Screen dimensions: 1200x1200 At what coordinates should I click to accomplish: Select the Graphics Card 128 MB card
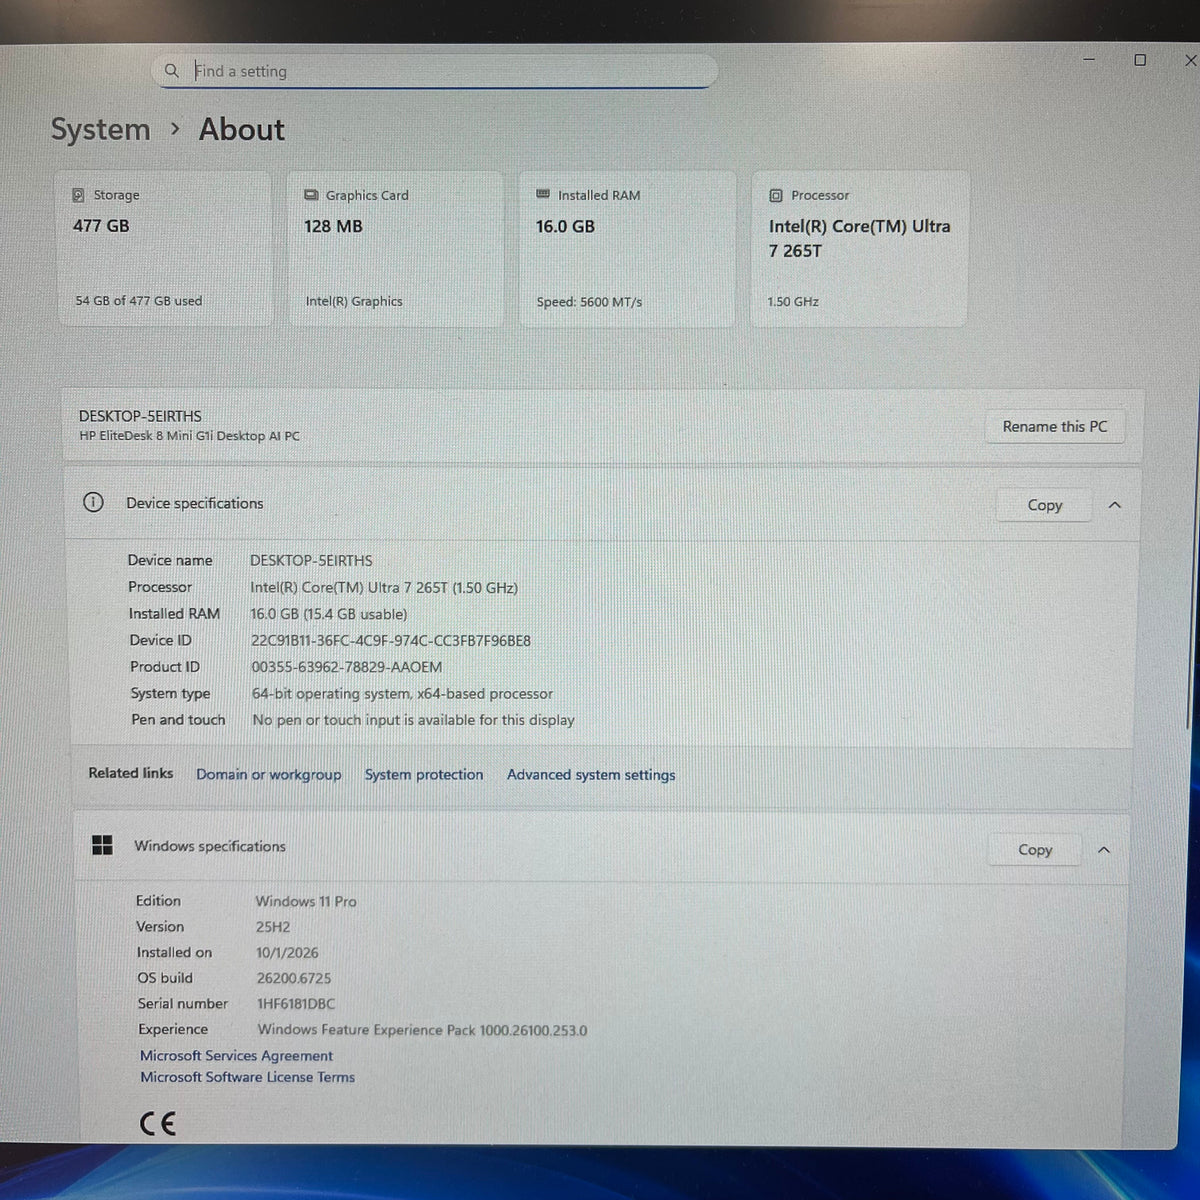click(x=395, y=248)
